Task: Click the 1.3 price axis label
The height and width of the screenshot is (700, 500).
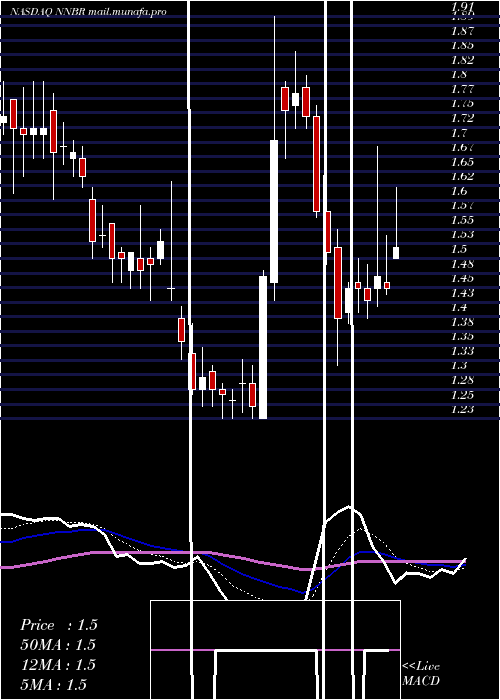Action: [x=459, y=365]
